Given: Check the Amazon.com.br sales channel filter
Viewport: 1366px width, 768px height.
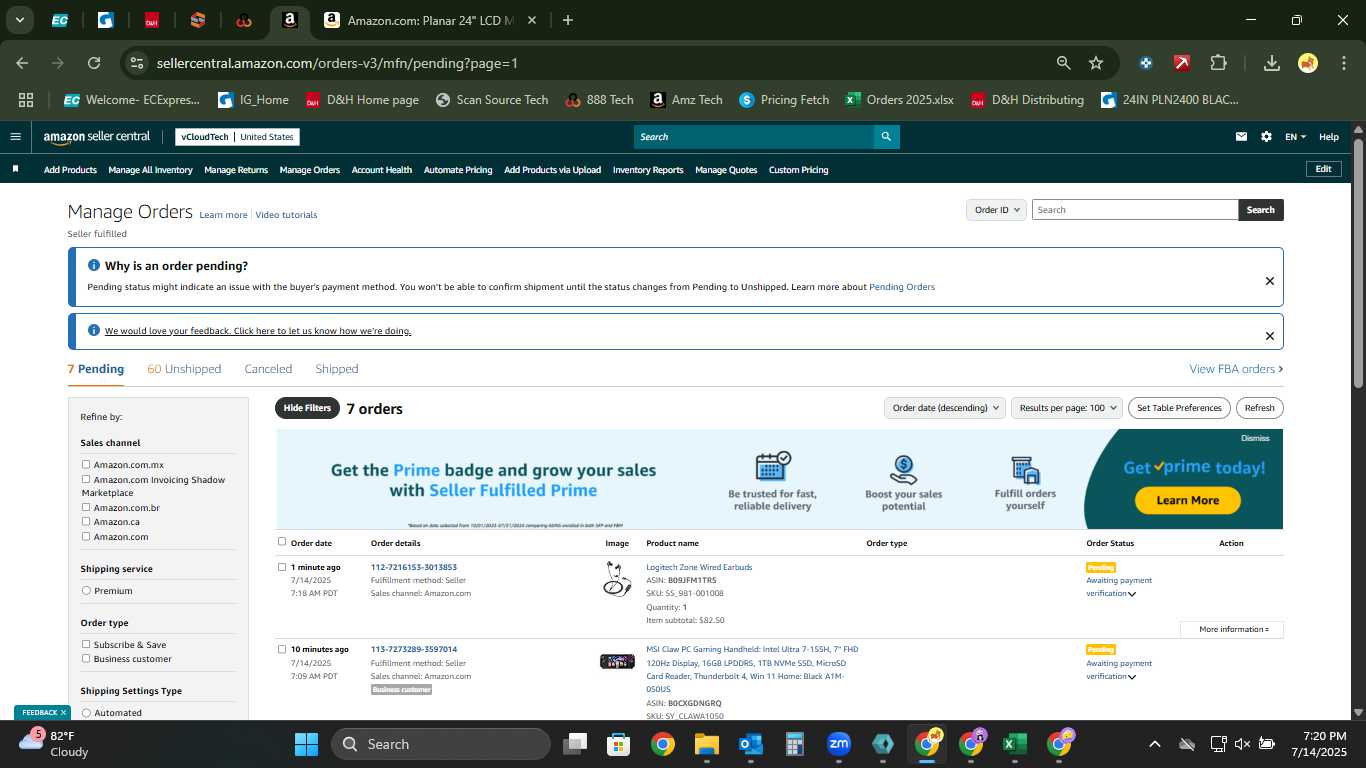Looking at the screenshot, I should pos(86,507).
